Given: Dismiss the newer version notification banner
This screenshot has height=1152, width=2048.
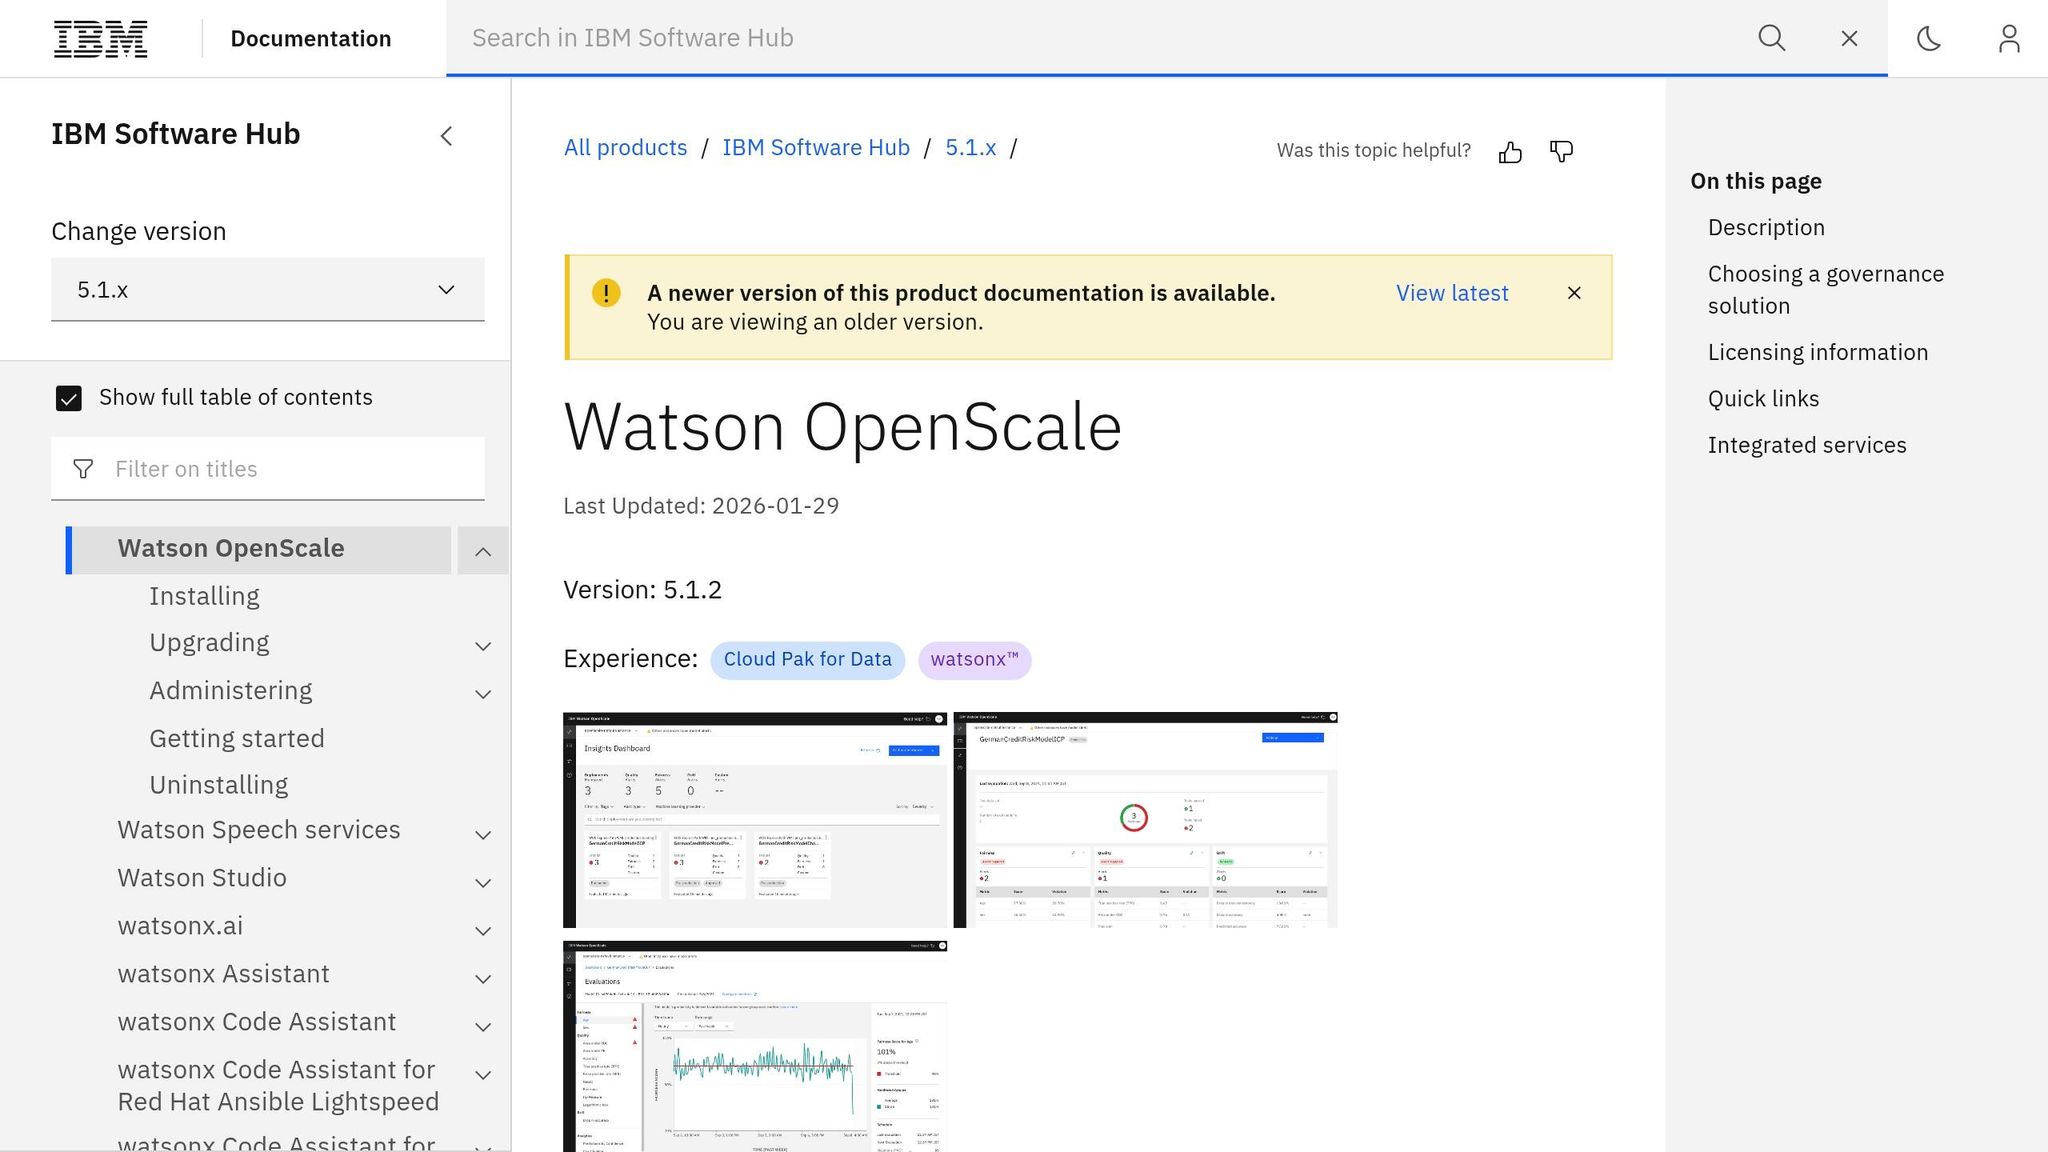Looking at the screenshot, I should pyautogui.click(x=1574, y=293).
